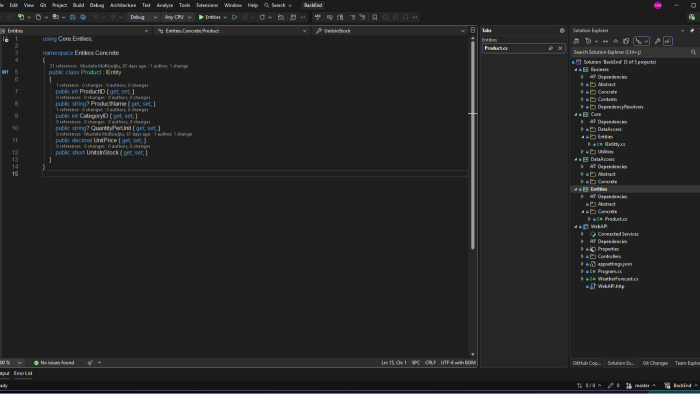The height and width of the screenshot is (394, 700).
Task: Open the Entities project navigation dropdown
Action: click(x=75, y=31)
